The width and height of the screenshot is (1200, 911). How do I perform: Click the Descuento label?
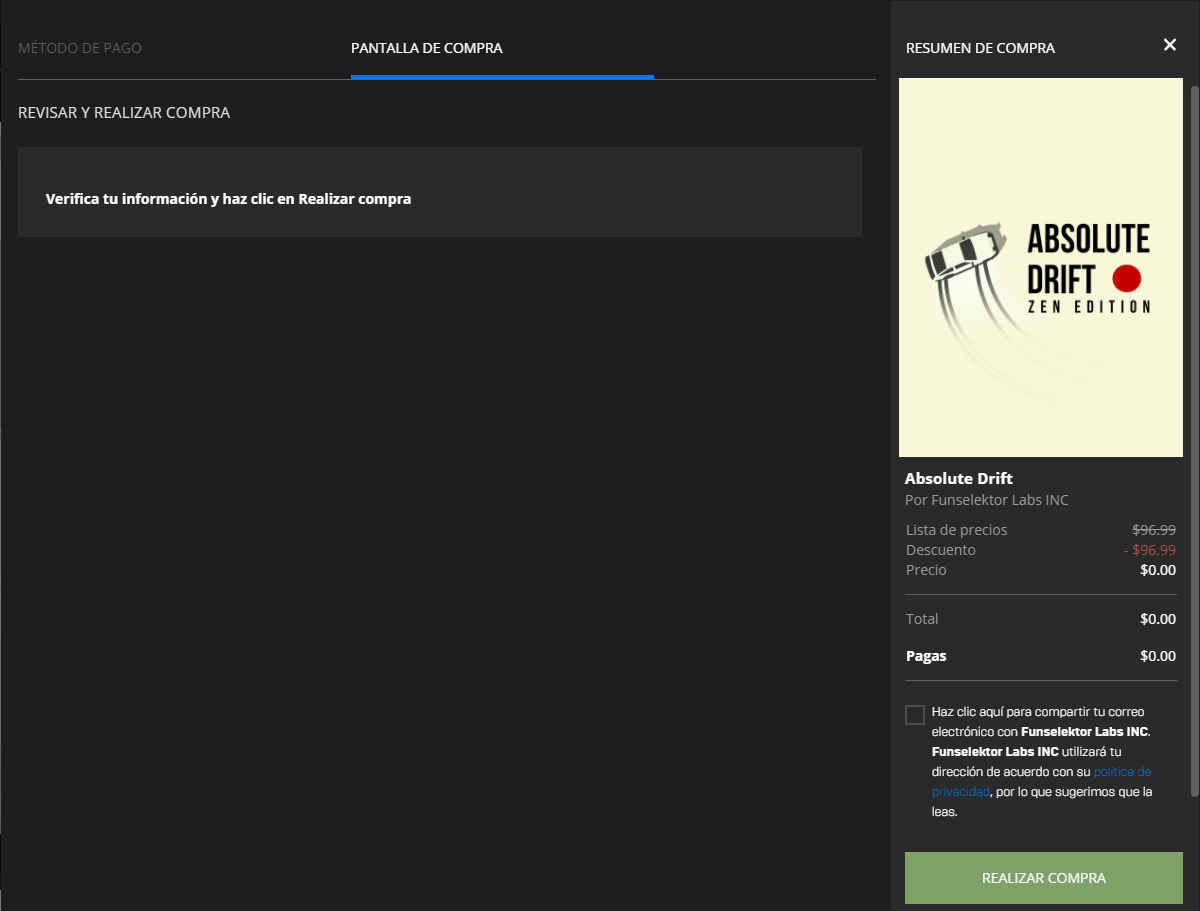(941, 550)
